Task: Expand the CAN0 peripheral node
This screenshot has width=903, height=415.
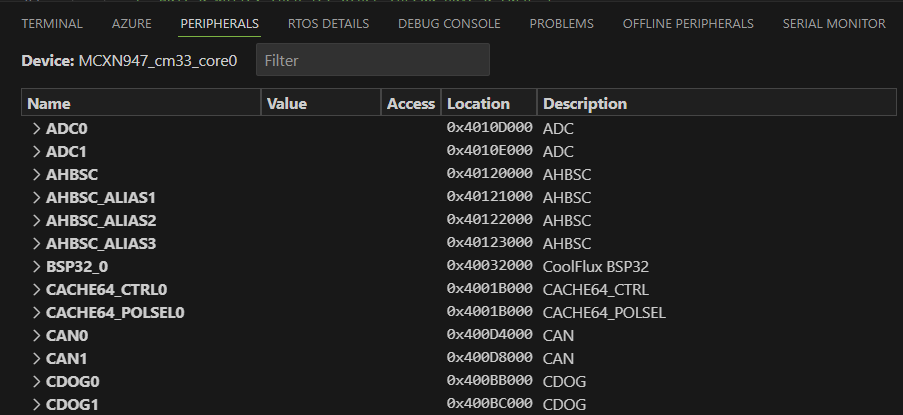Action: 36,336
